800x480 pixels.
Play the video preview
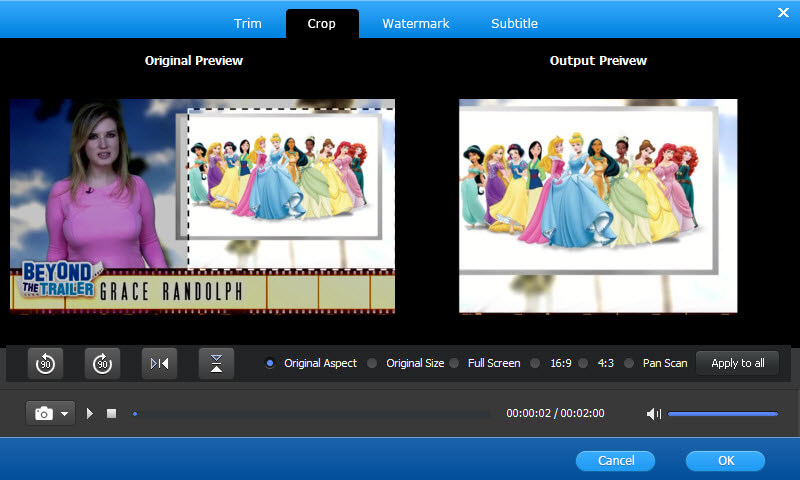click(x=90, y=413)
